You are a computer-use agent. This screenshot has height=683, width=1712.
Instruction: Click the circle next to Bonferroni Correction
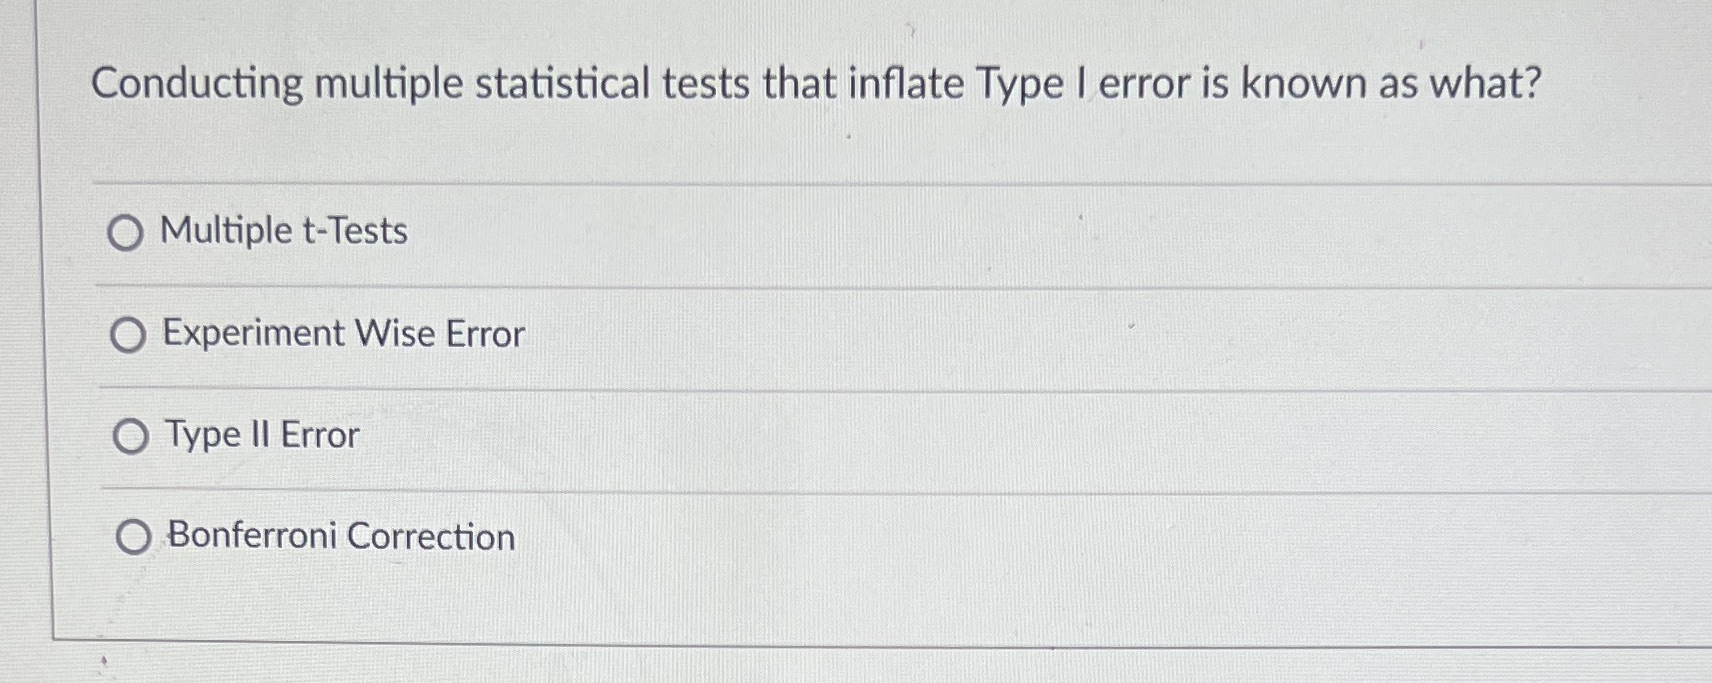click(134, 539)
